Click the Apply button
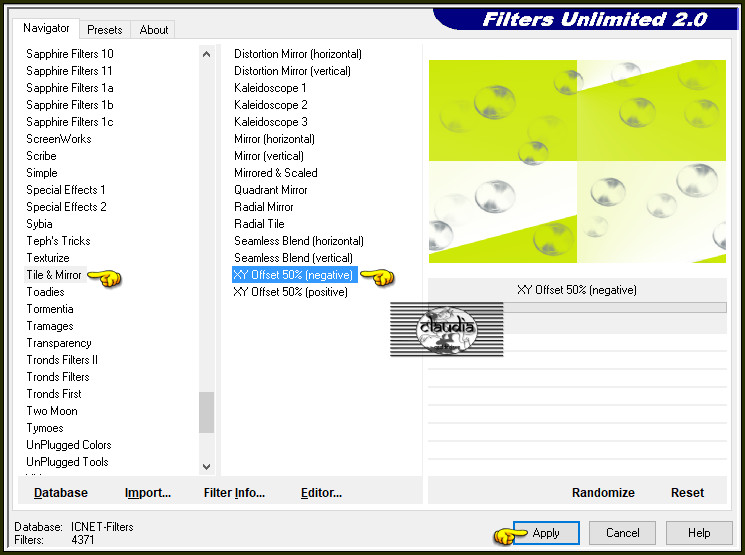745x555 pixels. tap(546, 533)
